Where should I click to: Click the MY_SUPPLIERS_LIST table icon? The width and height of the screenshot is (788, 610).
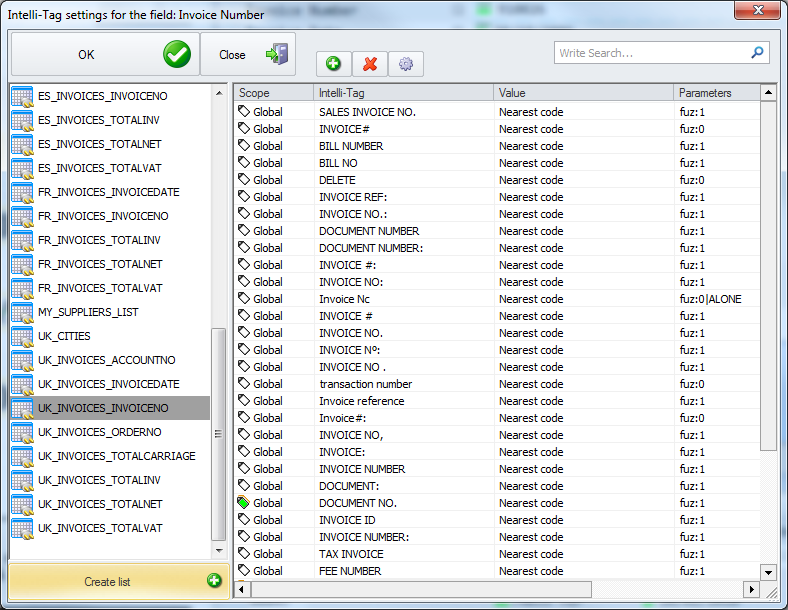pyautogui.click(x=22, y=312)
